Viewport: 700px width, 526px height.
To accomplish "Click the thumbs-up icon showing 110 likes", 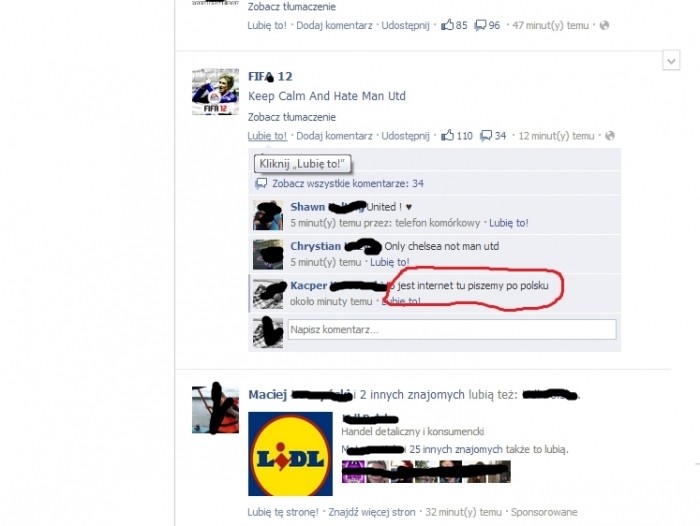I will (x=447, y=135).
